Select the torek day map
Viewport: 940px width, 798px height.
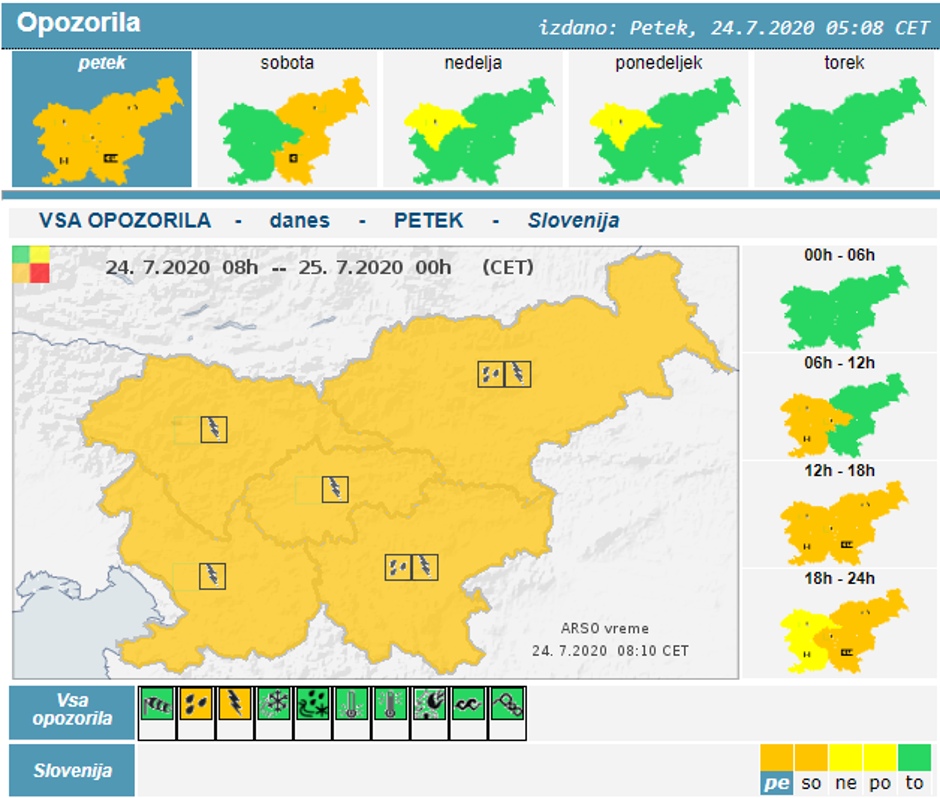845,120
